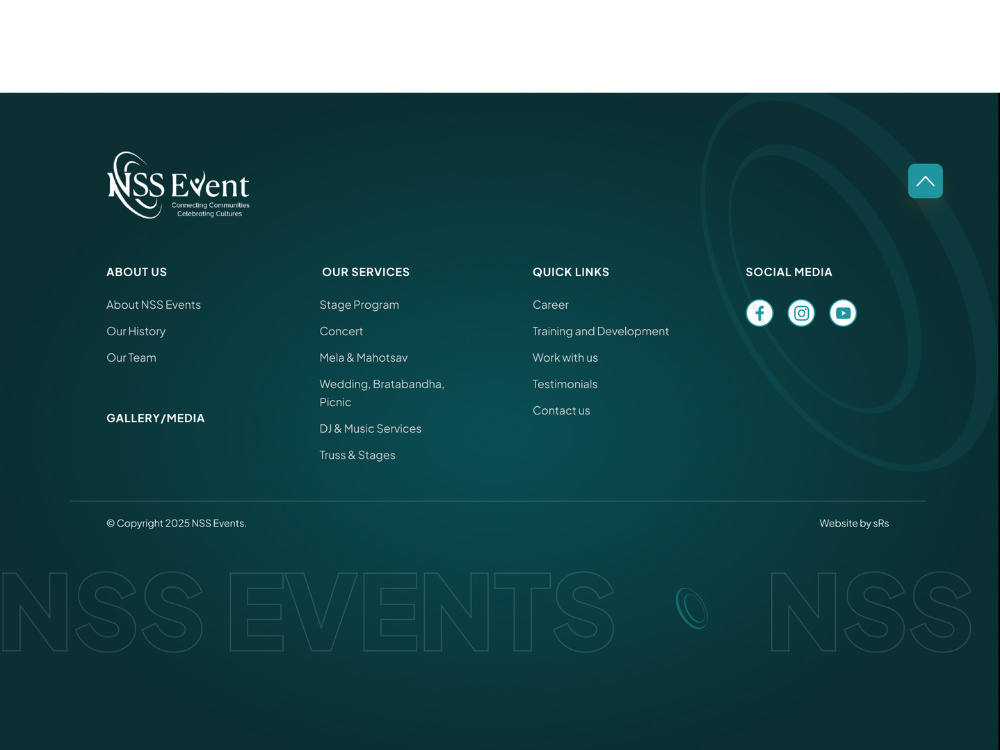
Task: Click the scroll-to-top arrow button
Action: pyautogui.click(x=925, y=181)
